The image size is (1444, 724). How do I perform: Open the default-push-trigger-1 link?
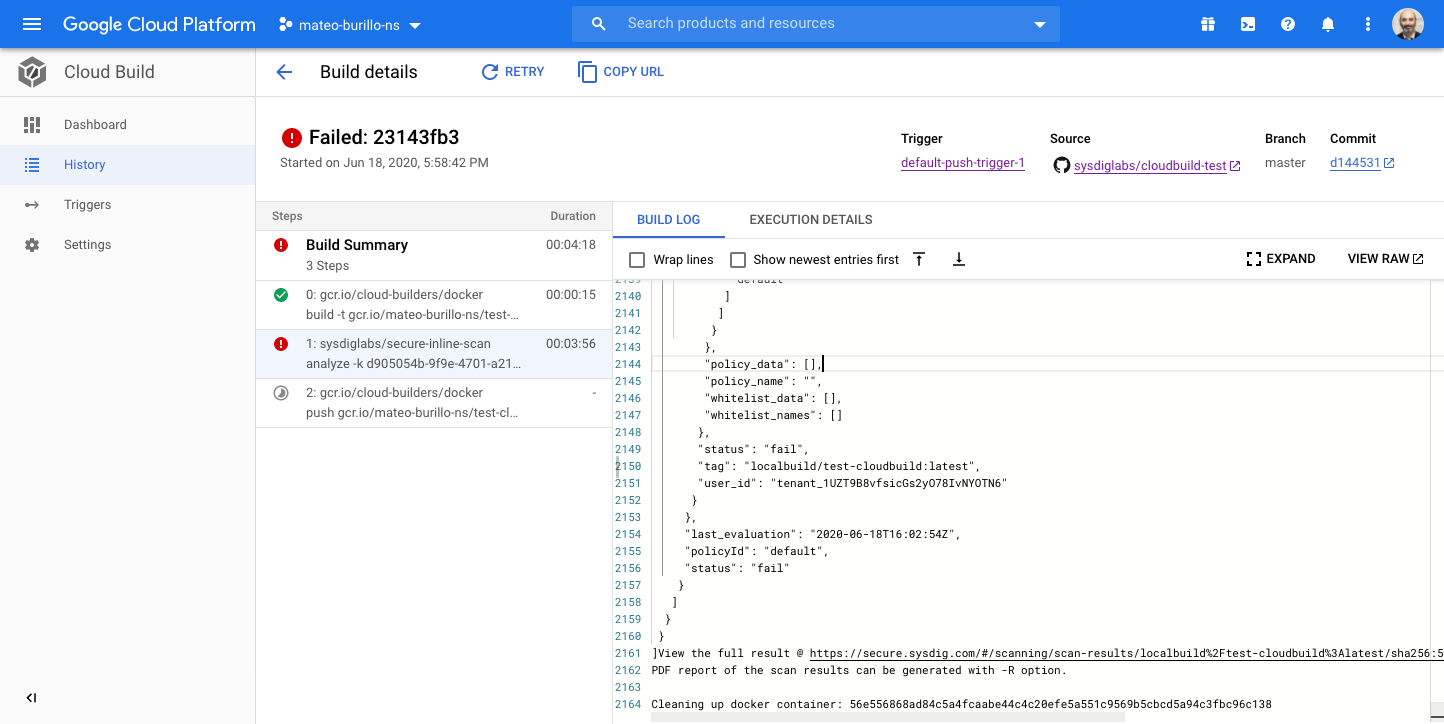pyautogui.click(x=963, y=163)
